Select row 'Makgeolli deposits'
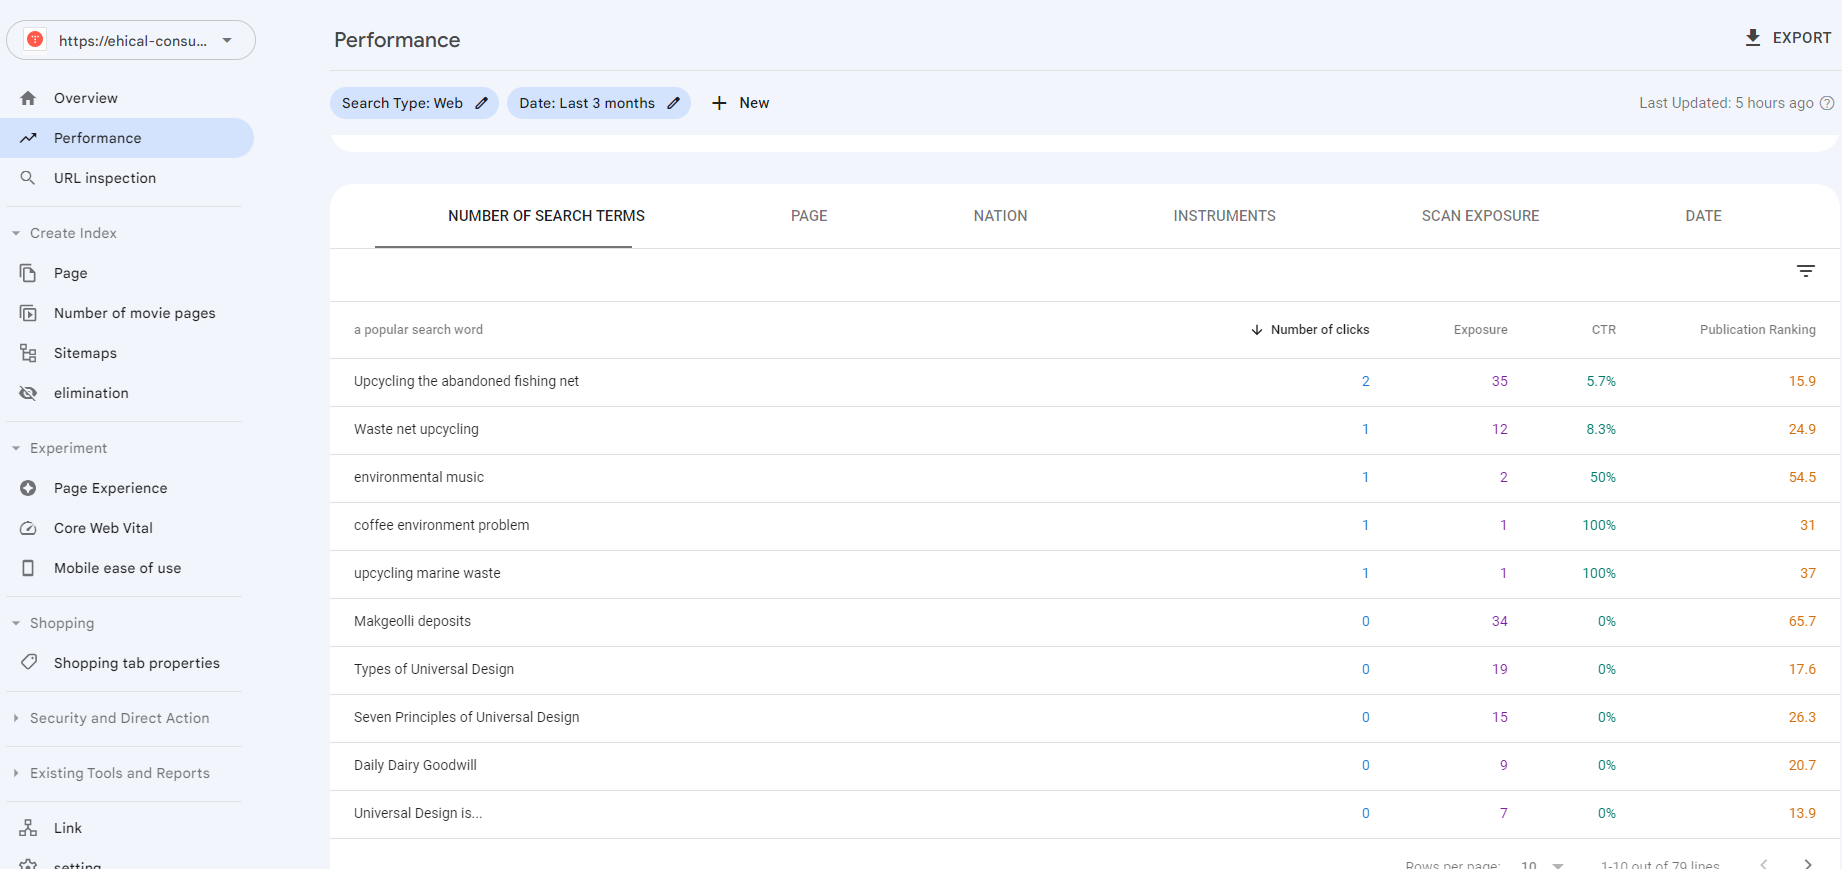This screenshot has height=869, width=1842. [1085, 622]
